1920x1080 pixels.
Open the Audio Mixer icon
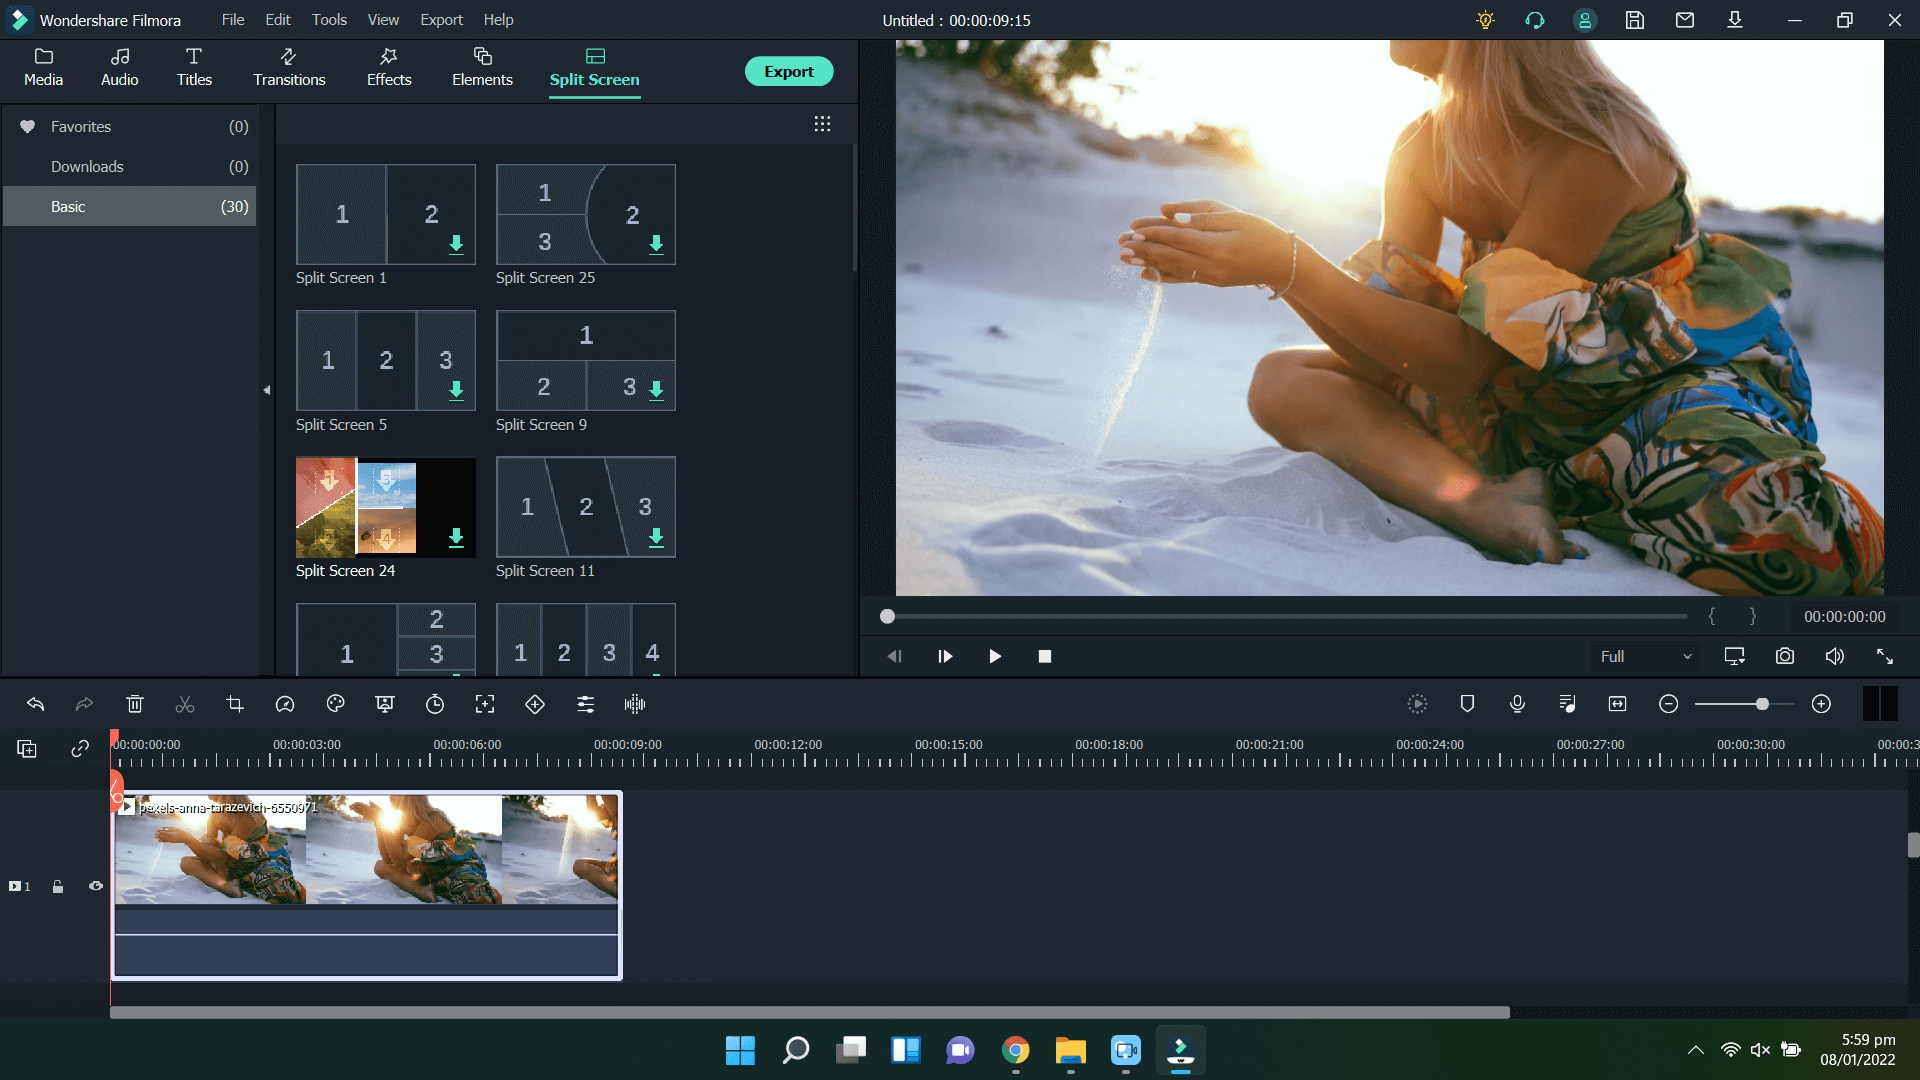(x=1567, y=704)
